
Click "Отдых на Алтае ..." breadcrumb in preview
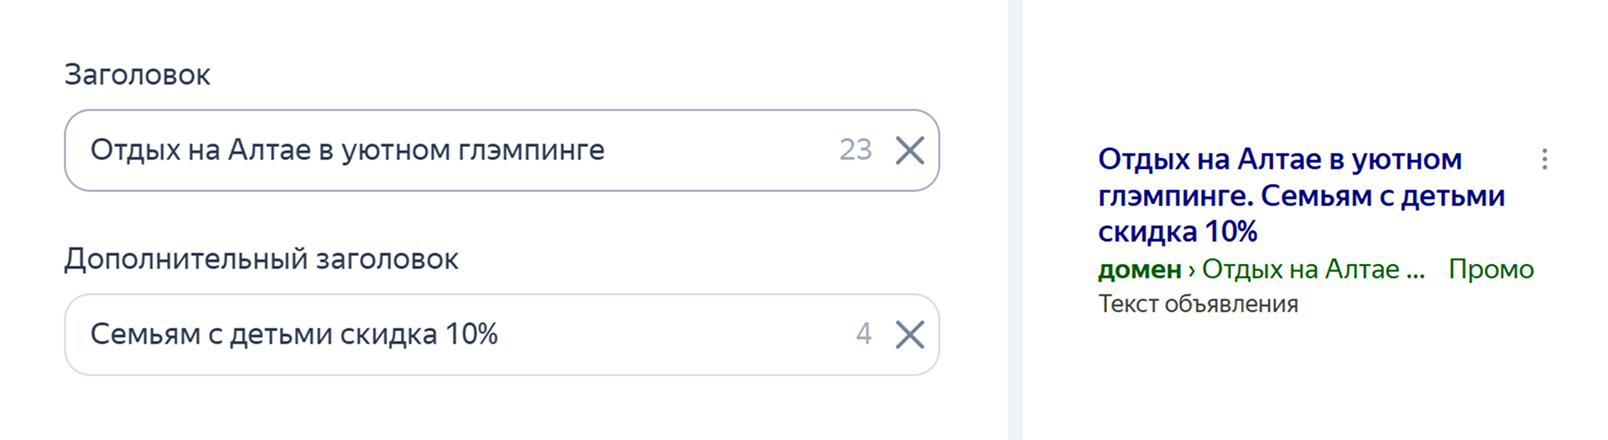point(1312,269)
